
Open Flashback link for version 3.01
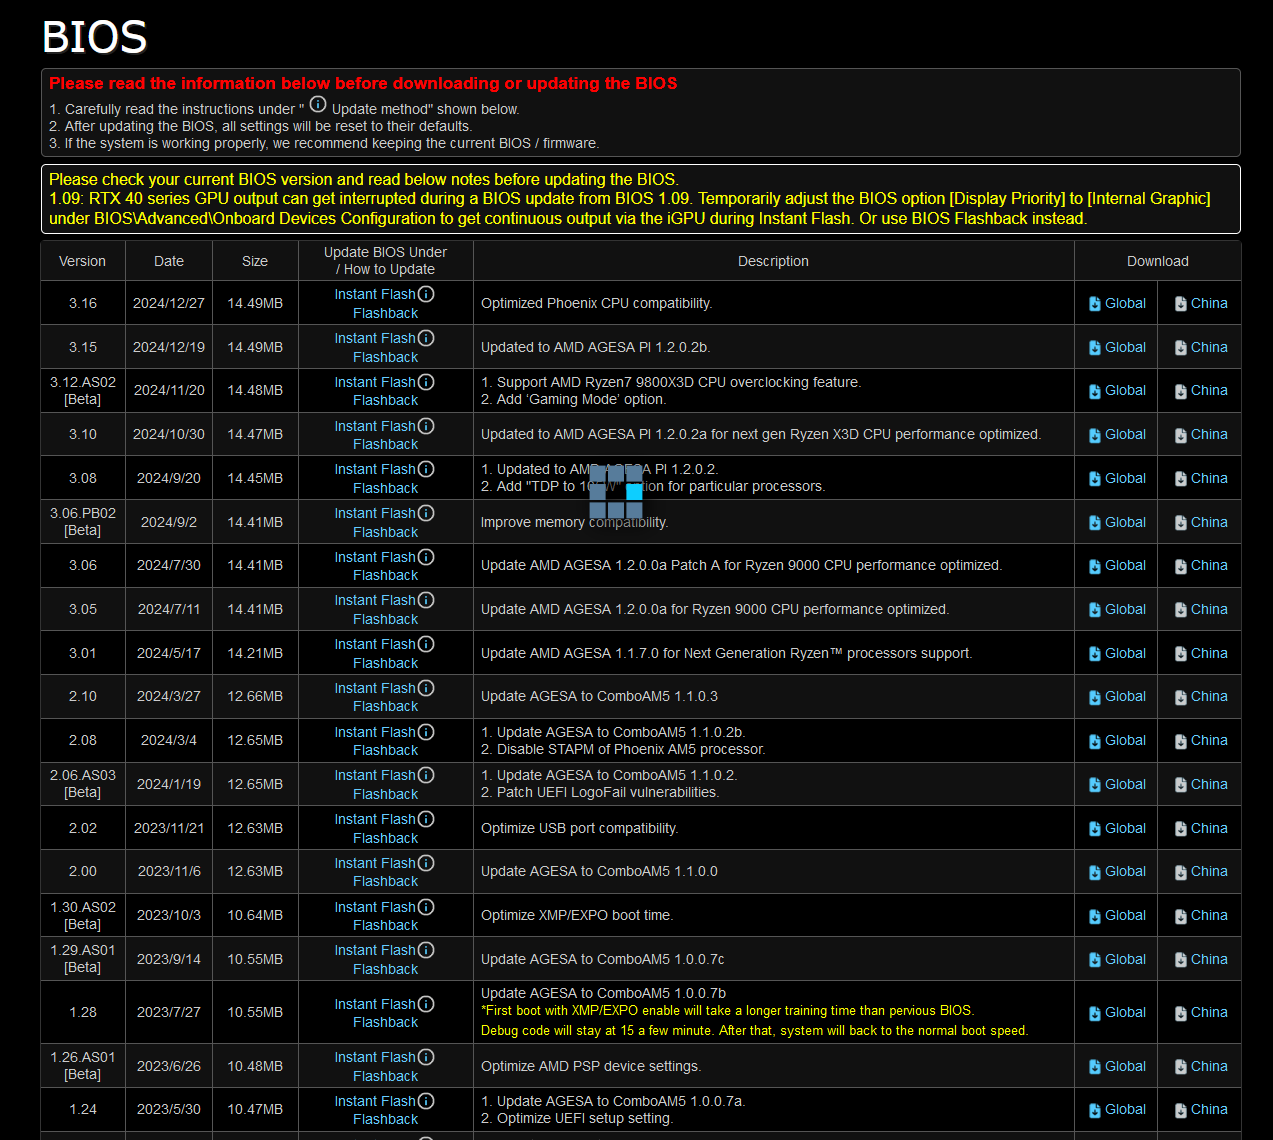[x=385, y=663]
